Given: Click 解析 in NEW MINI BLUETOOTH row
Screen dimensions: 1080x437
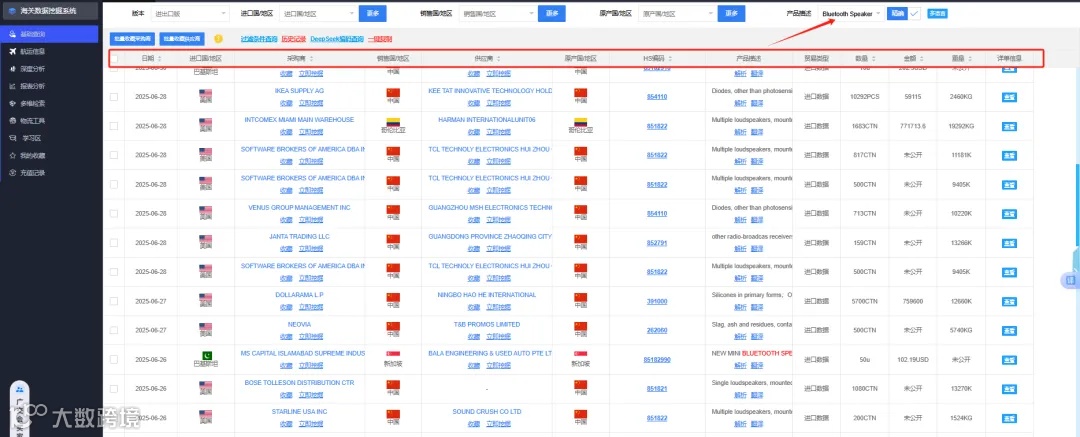Looking at the screenshot, I should (x=740, y=366).
